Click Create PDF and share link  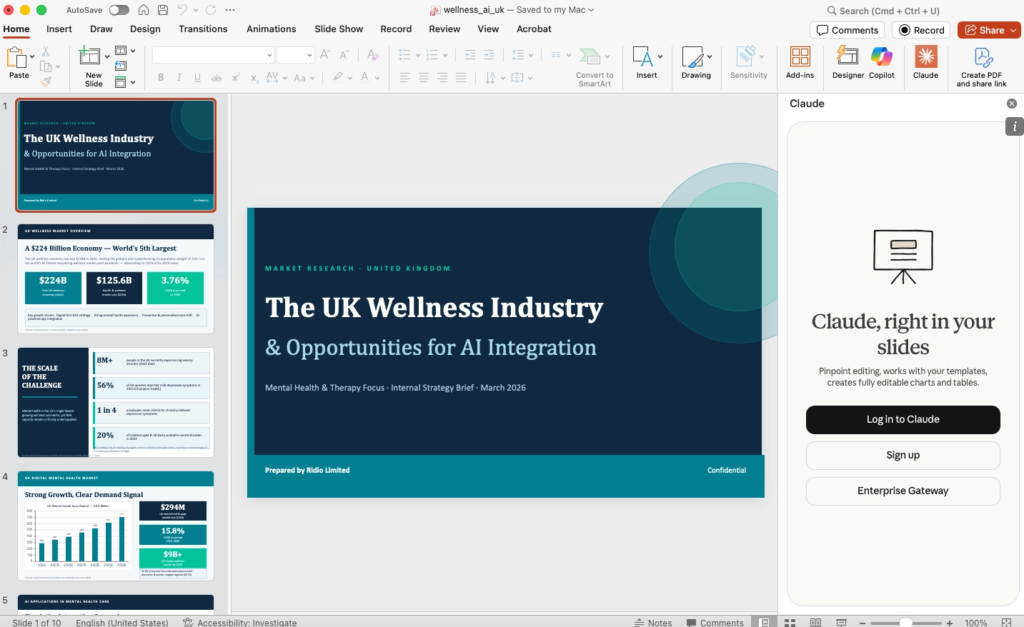tap(981, 66)
